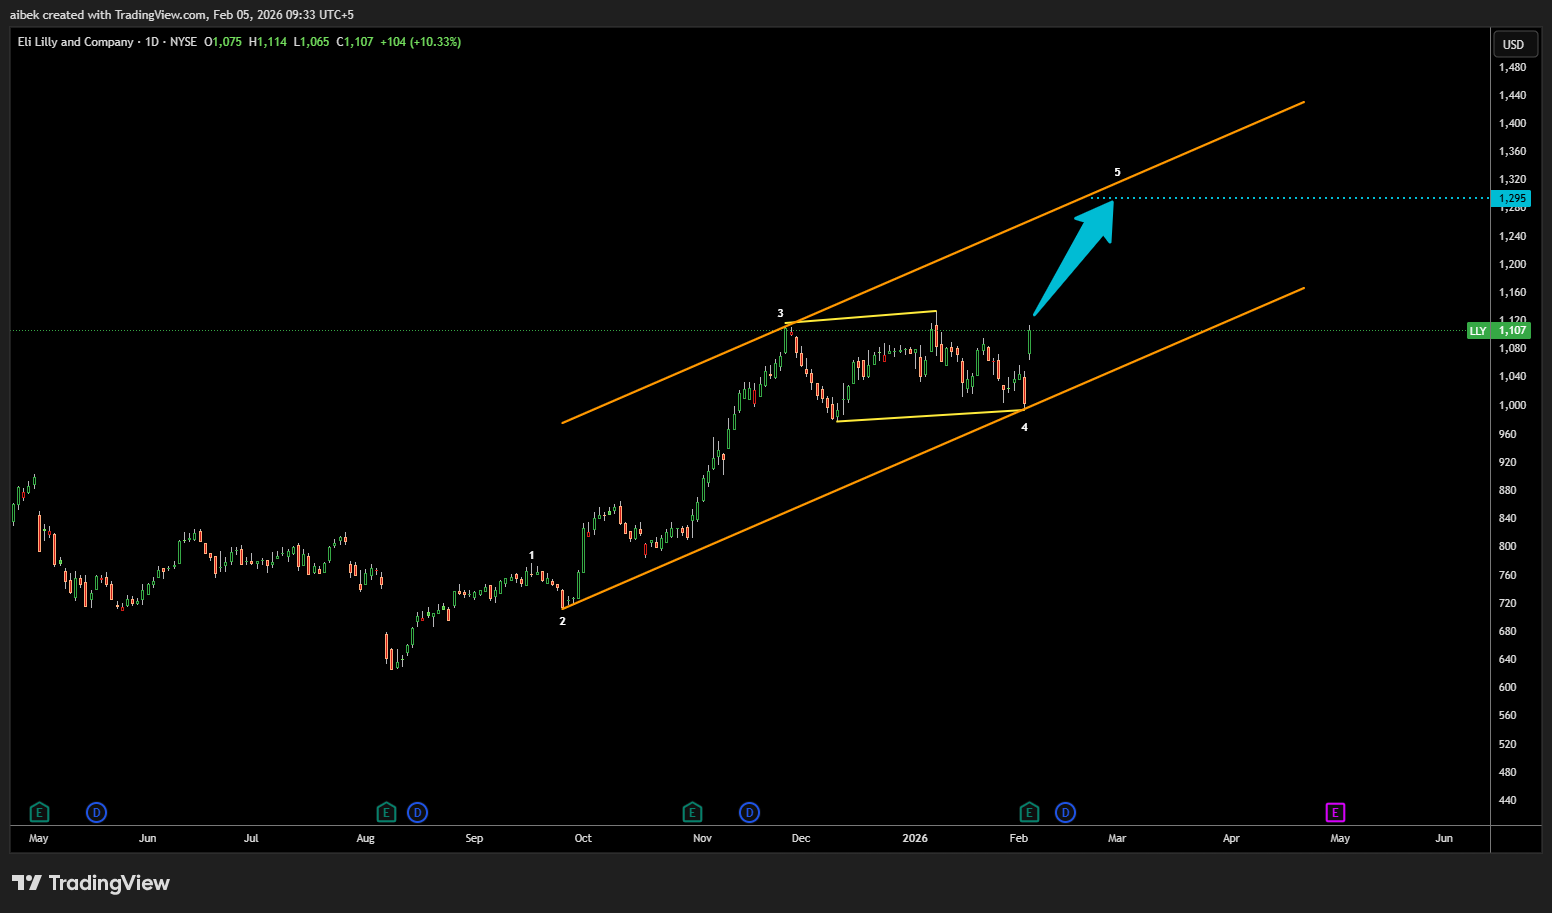Click the NYSE exchange label

pyautogui.click(x=183, y=42)
